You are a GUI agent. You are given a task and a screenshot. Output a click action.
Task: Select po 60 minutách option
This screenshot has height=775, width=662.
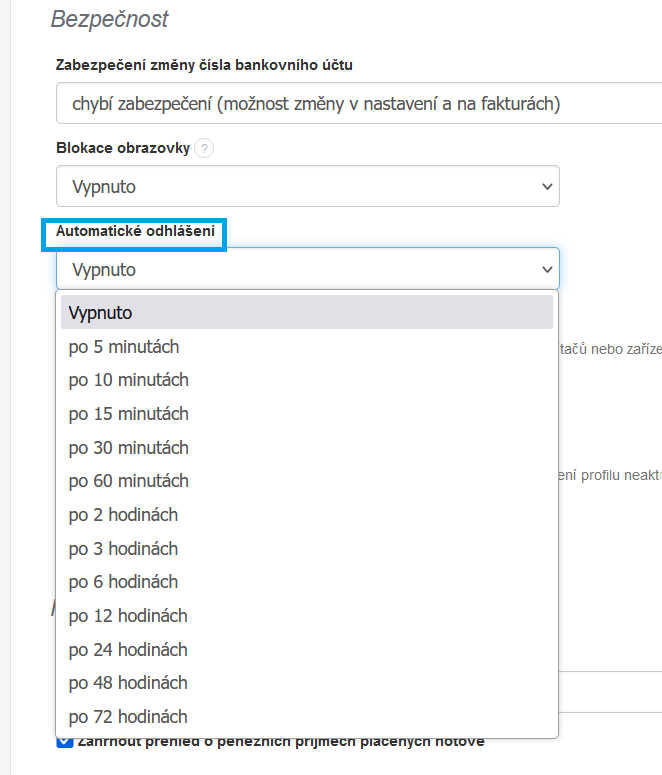click(307, 481)
